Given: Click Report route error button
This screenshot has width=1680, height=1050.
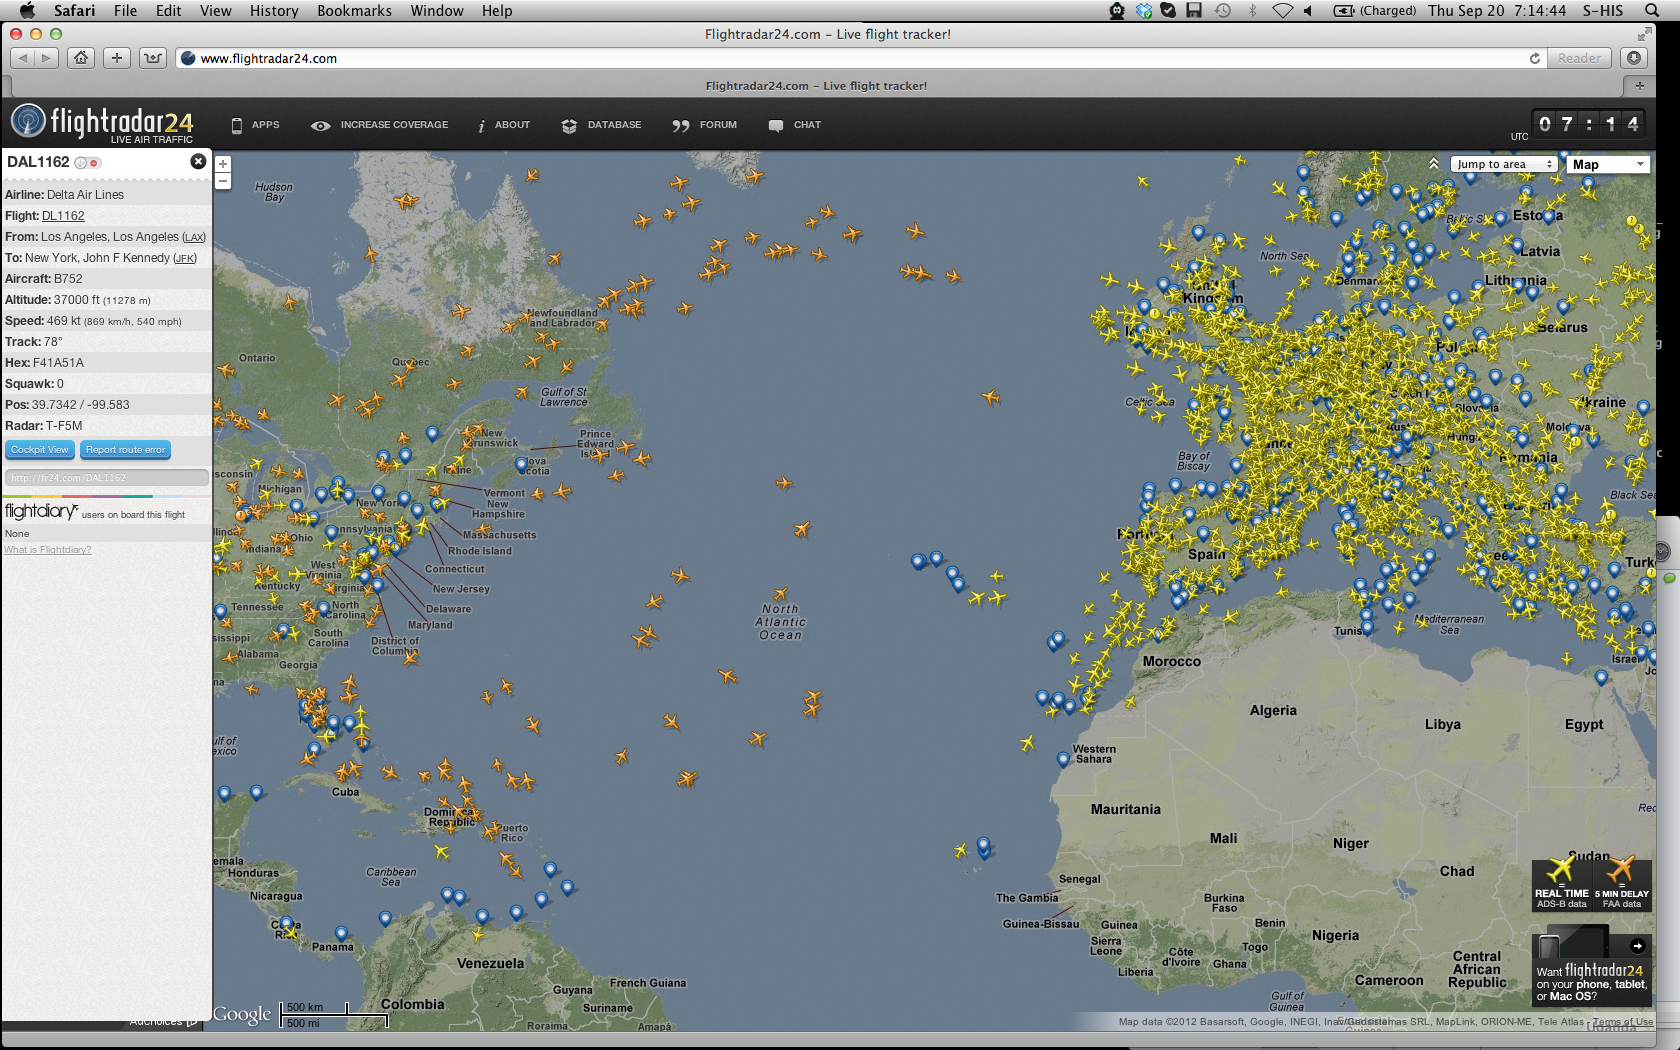Looking at the screenshot, I should click(x=125, y=450).
